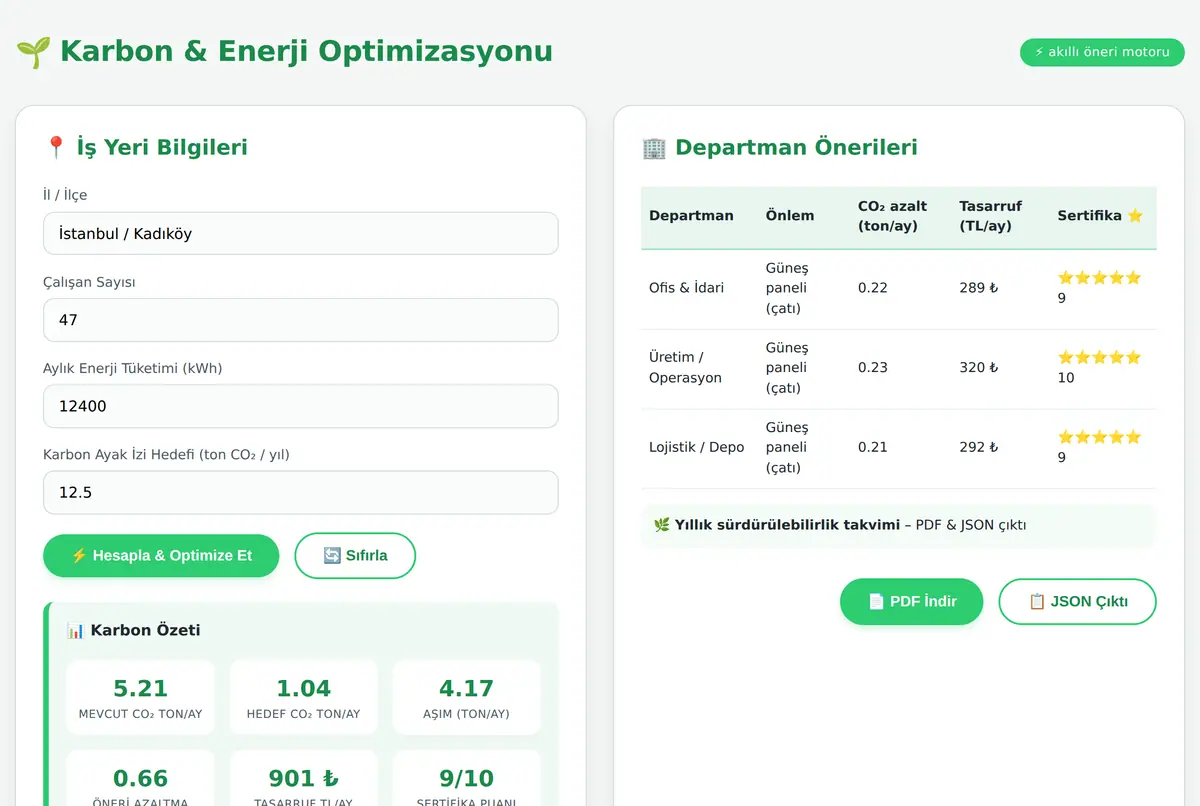
Task: Click the 'Ofis & İdari' cell
Action: point(686,288)
